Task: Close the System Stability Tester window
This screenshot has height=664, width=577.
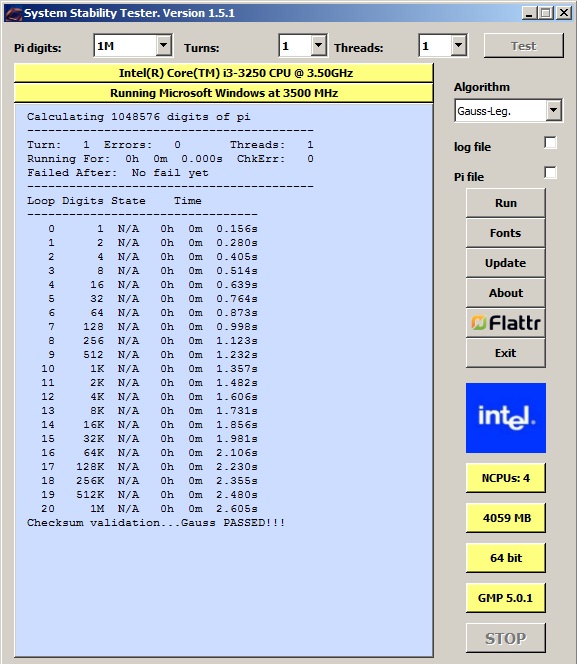Action: [564, 13]
